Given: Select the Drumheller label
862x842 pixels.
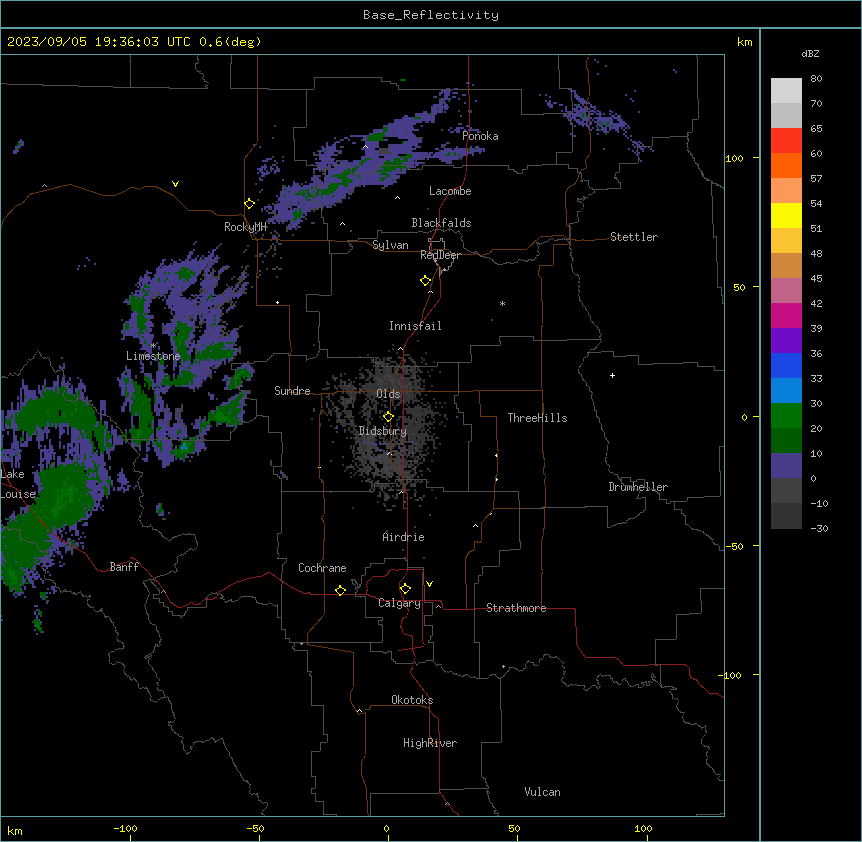Looking at the screenshot, I should [x=638, y=487].
